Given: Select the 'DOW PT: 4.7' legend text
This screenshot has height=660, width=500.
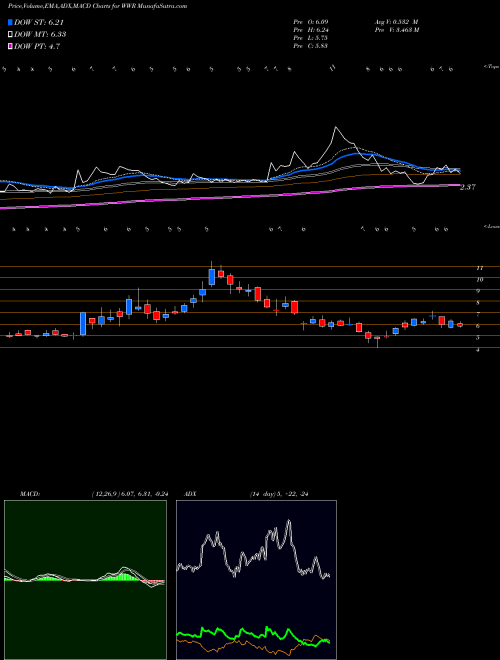Looking at the screenshot, I should [x=37, y=46].
